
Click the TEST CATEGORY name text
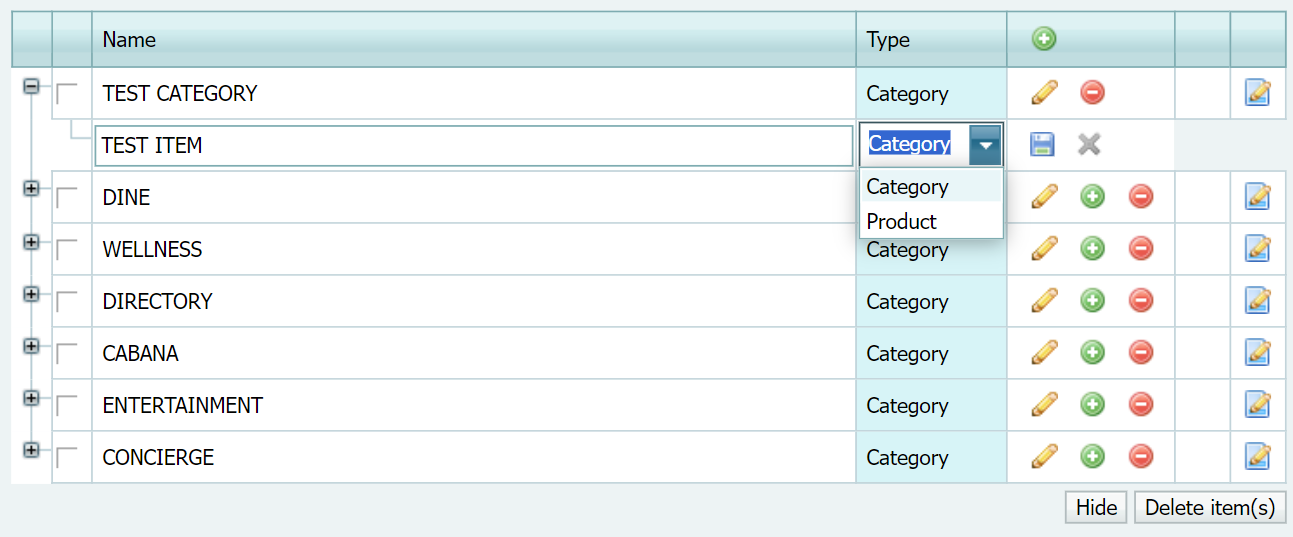(180, 93)
